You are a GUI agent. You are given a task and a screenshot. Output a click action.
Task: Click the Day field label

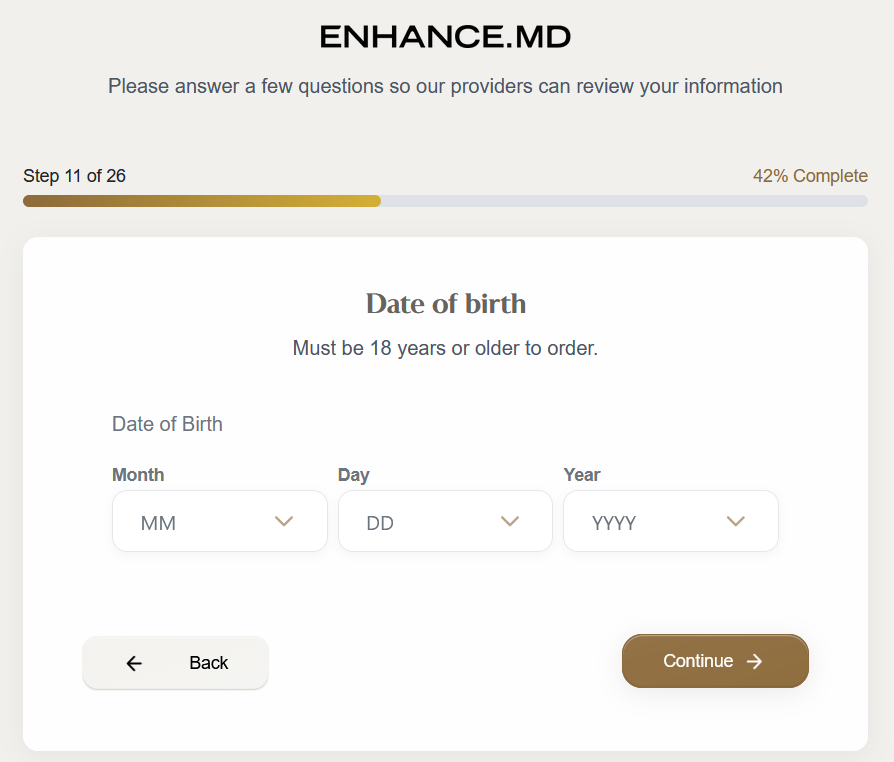[354, 475]
